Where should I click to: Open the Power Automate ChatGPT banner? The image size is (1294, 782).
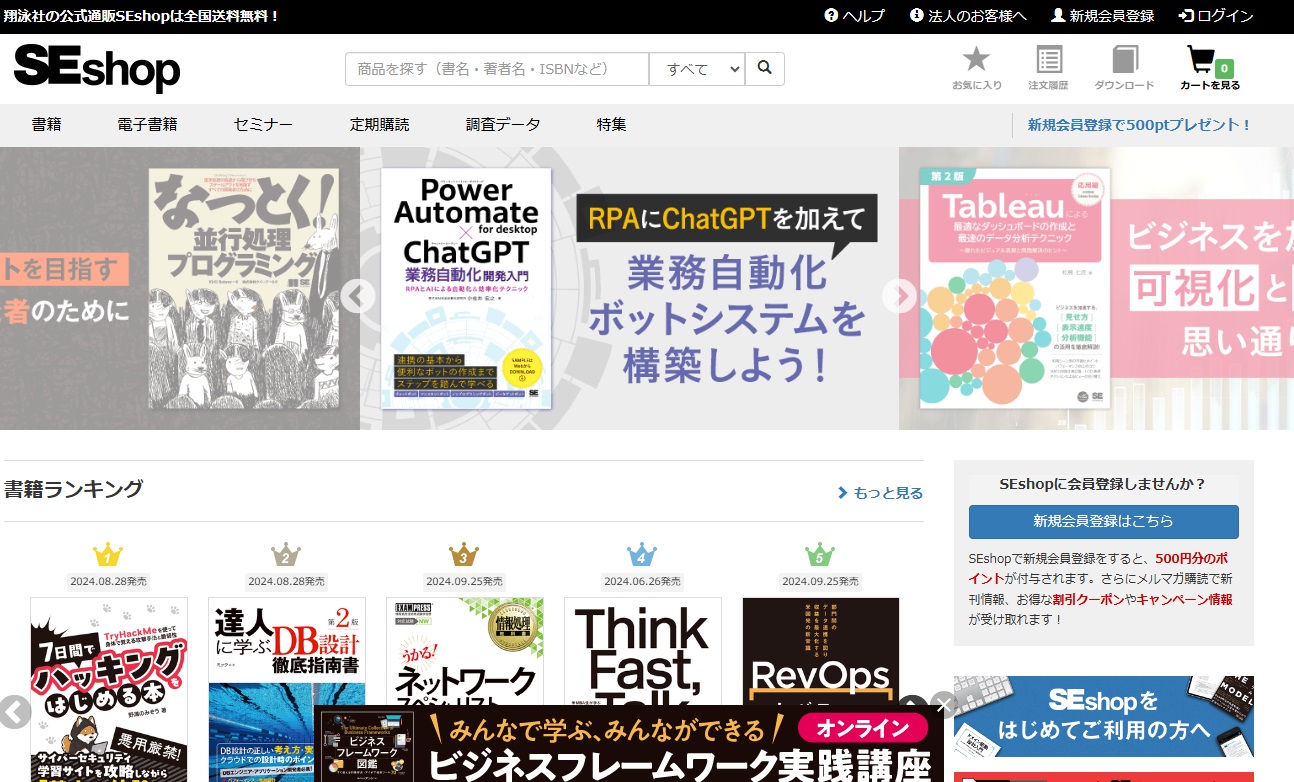point(629,288)
